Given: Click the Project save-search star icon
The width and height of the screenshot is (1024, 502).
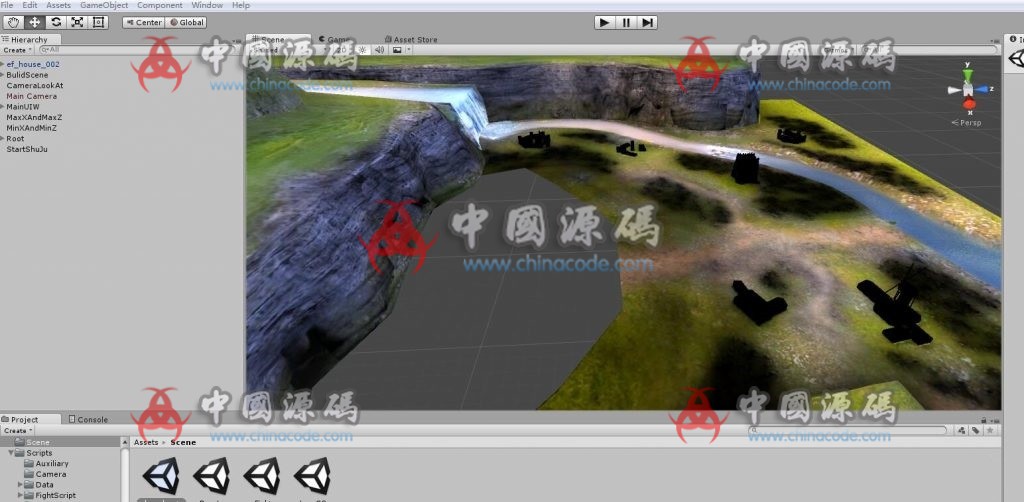Looking at the screenshot, I should 990,430.
